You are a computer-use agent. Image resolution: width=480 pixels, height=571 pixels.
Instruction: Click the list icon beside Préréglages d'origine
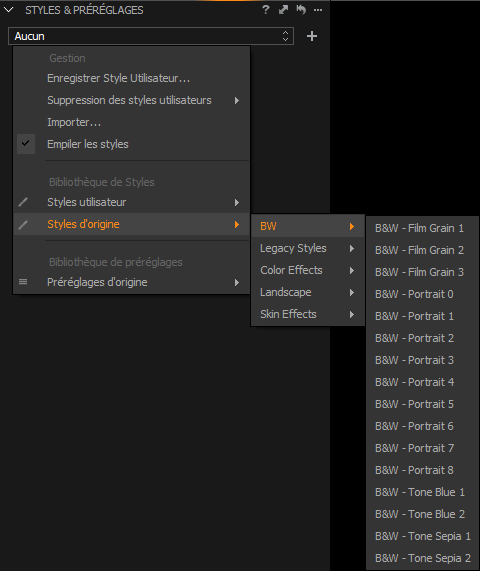(23, 282)
